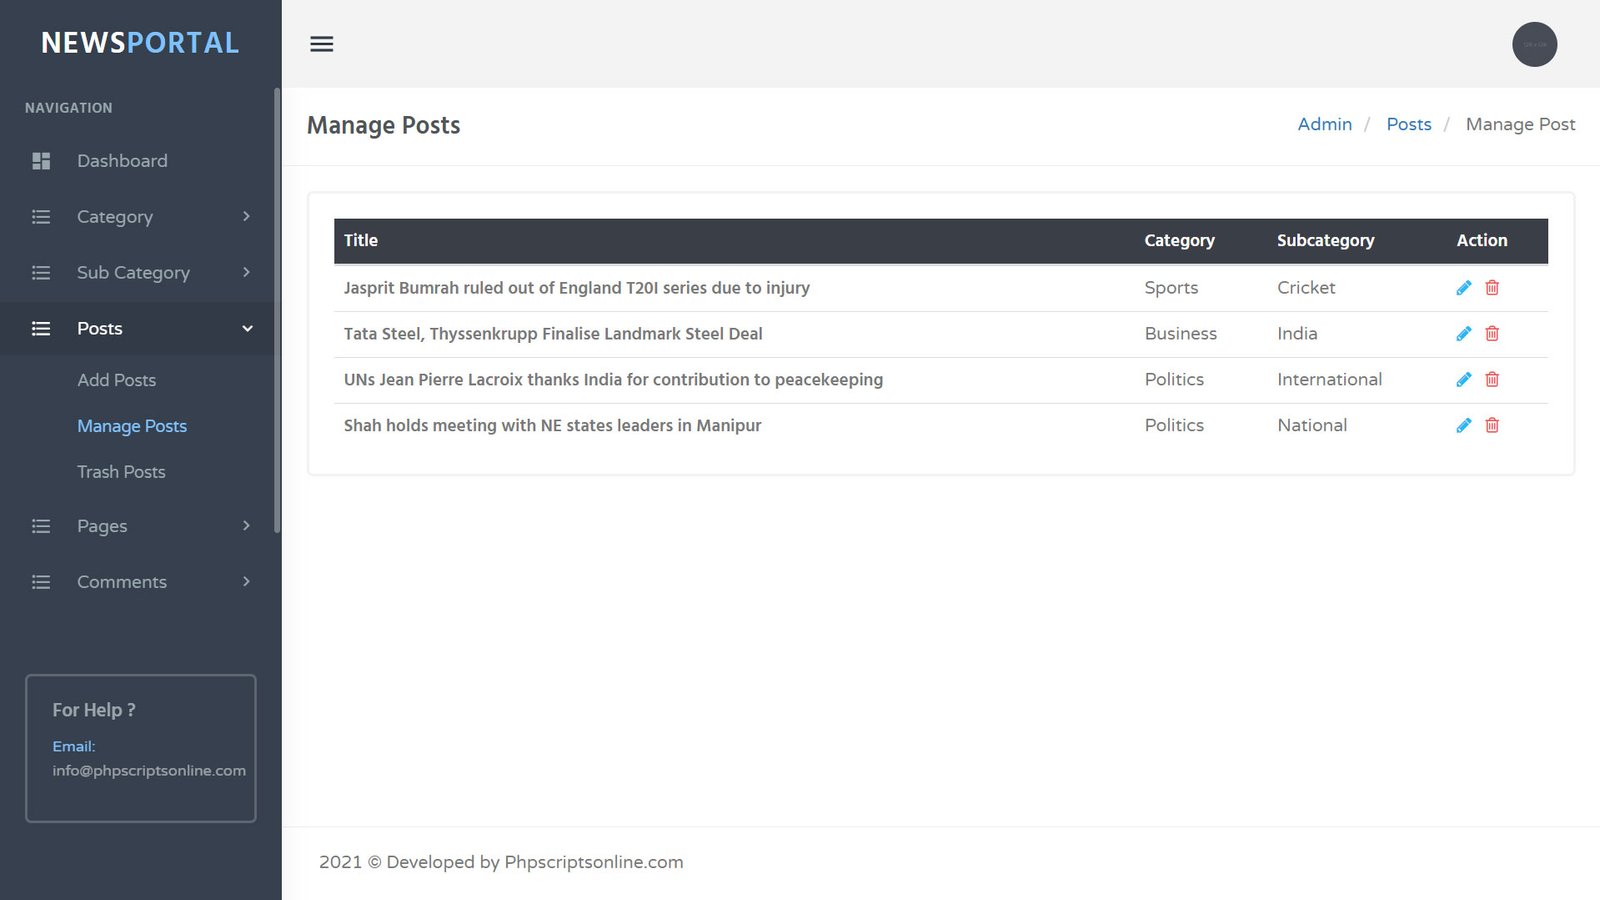Open Add Posts in sidebar
Screen dimensions: 1600x900
[117, 380]
